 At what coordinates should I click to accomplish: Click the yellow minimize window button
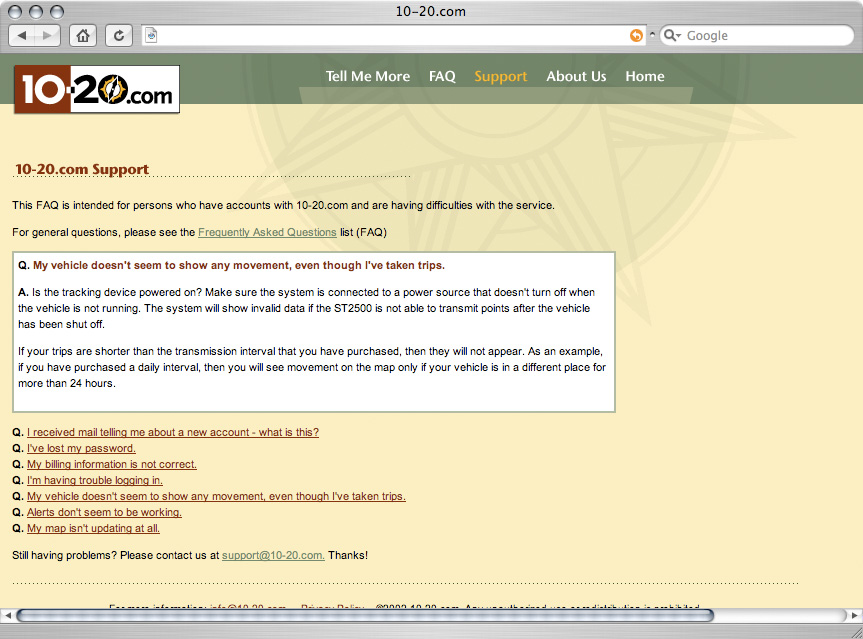36,12
